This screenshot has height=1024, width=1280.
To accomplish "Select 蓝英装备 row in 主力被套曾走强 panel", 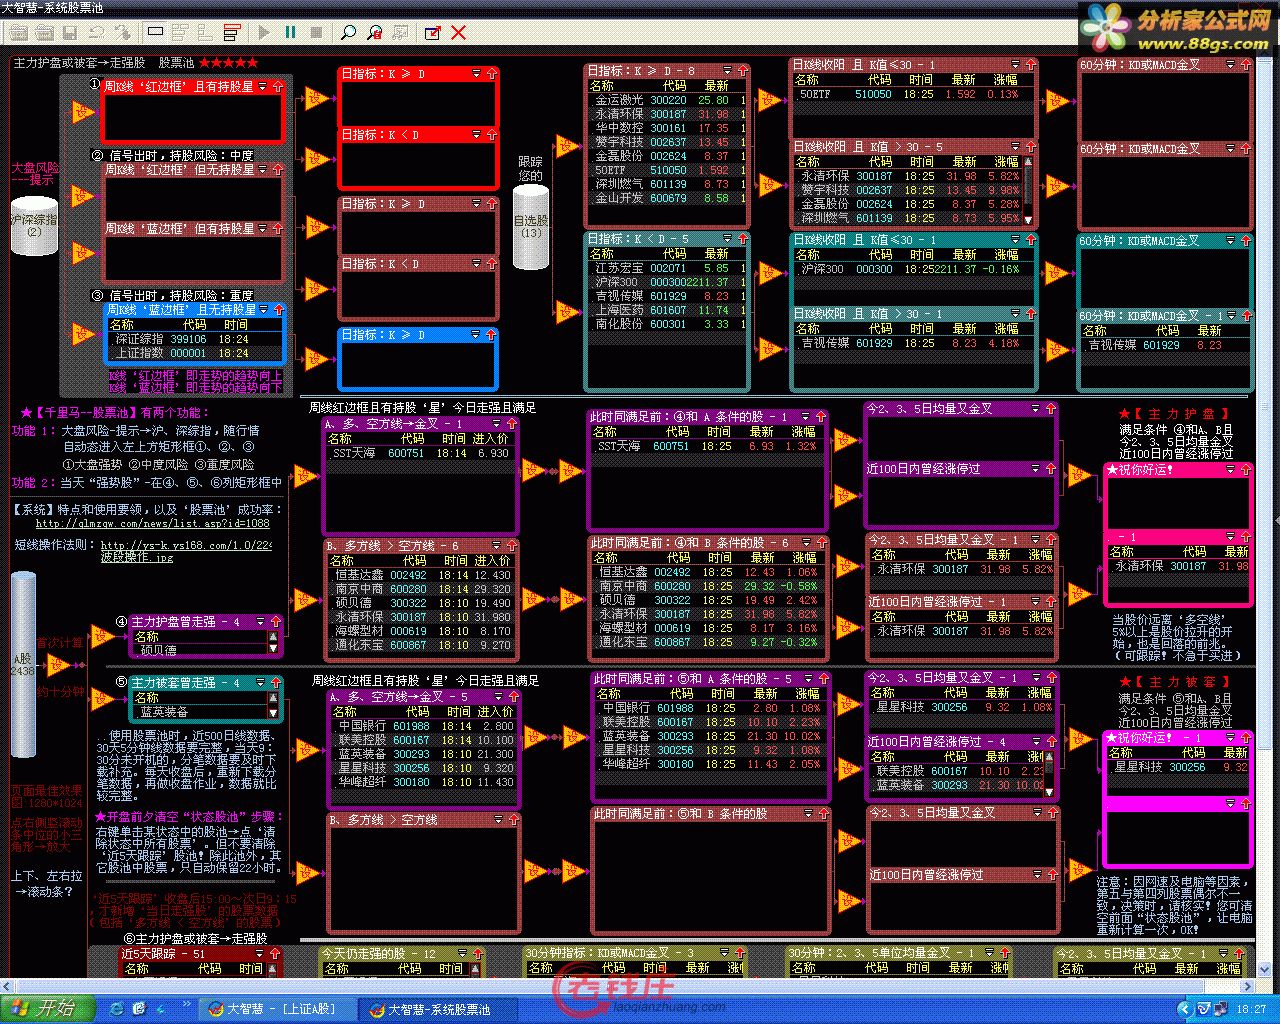I will tap(200, 711).
